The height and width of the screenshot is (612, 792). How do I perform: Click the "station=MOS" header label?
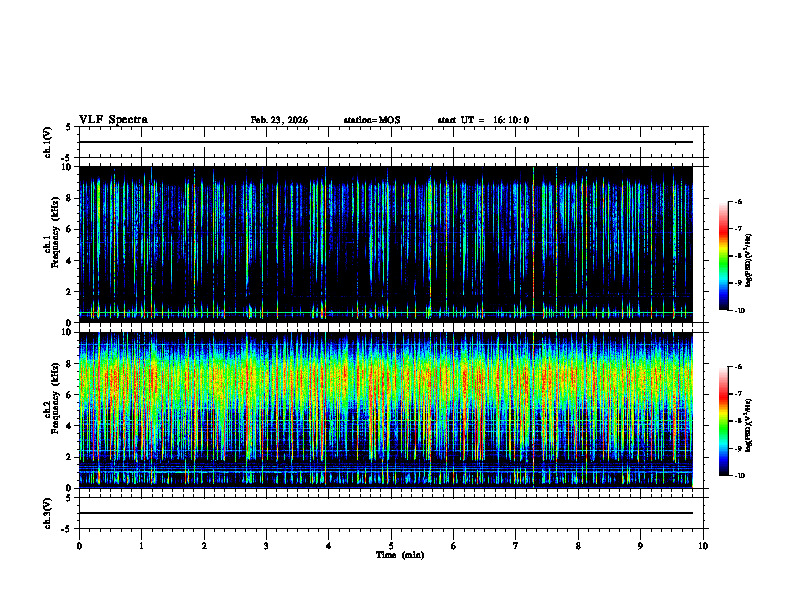point(372,120)
